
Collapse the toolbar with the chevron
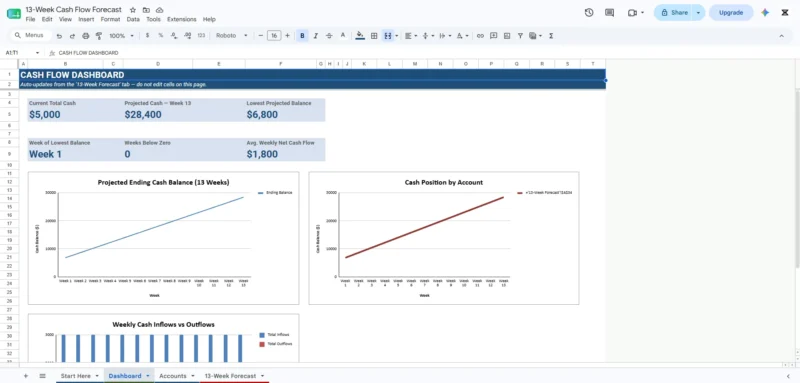(x=781, y=36)
